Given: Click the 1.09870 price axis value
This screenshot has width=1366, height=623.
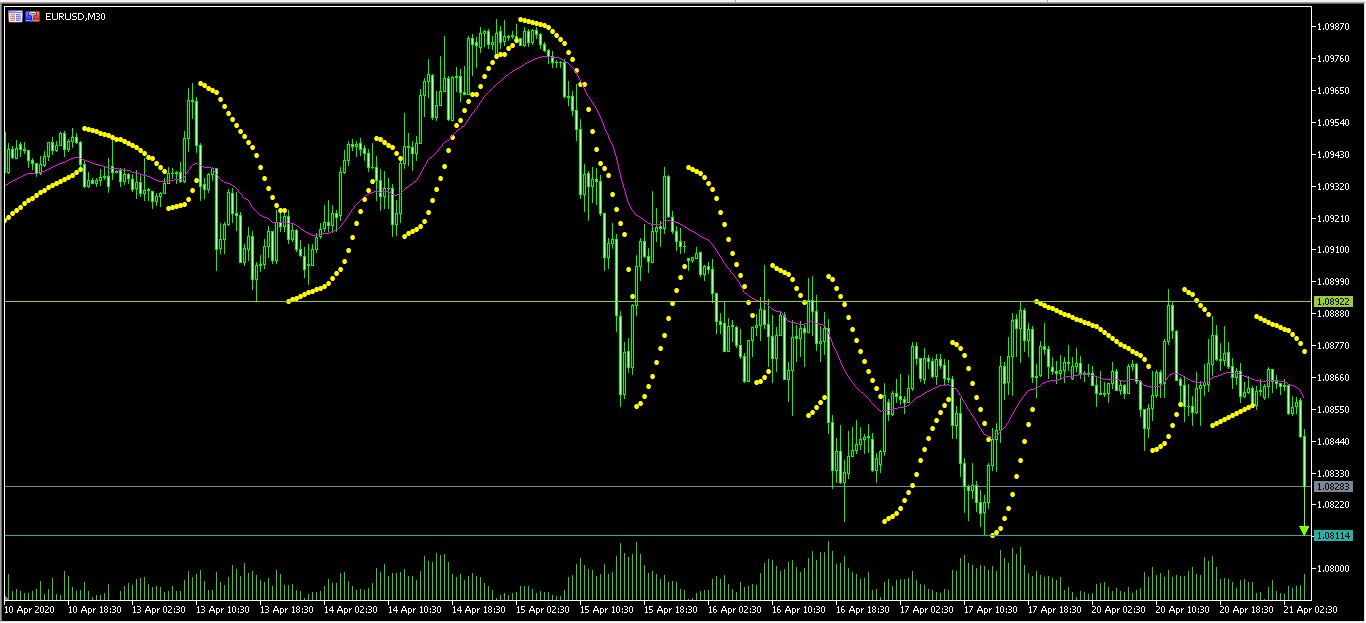Looking at the screenshot, I should tap(1334, 26).
